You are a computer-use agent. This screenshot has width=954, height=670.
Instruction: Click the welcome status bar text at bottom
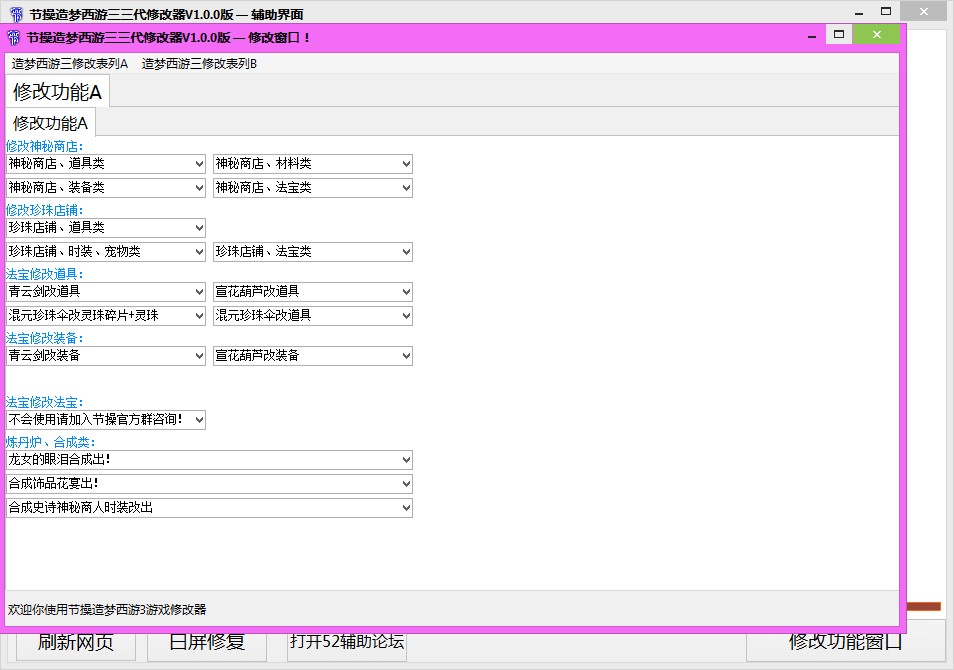[107, 608]
